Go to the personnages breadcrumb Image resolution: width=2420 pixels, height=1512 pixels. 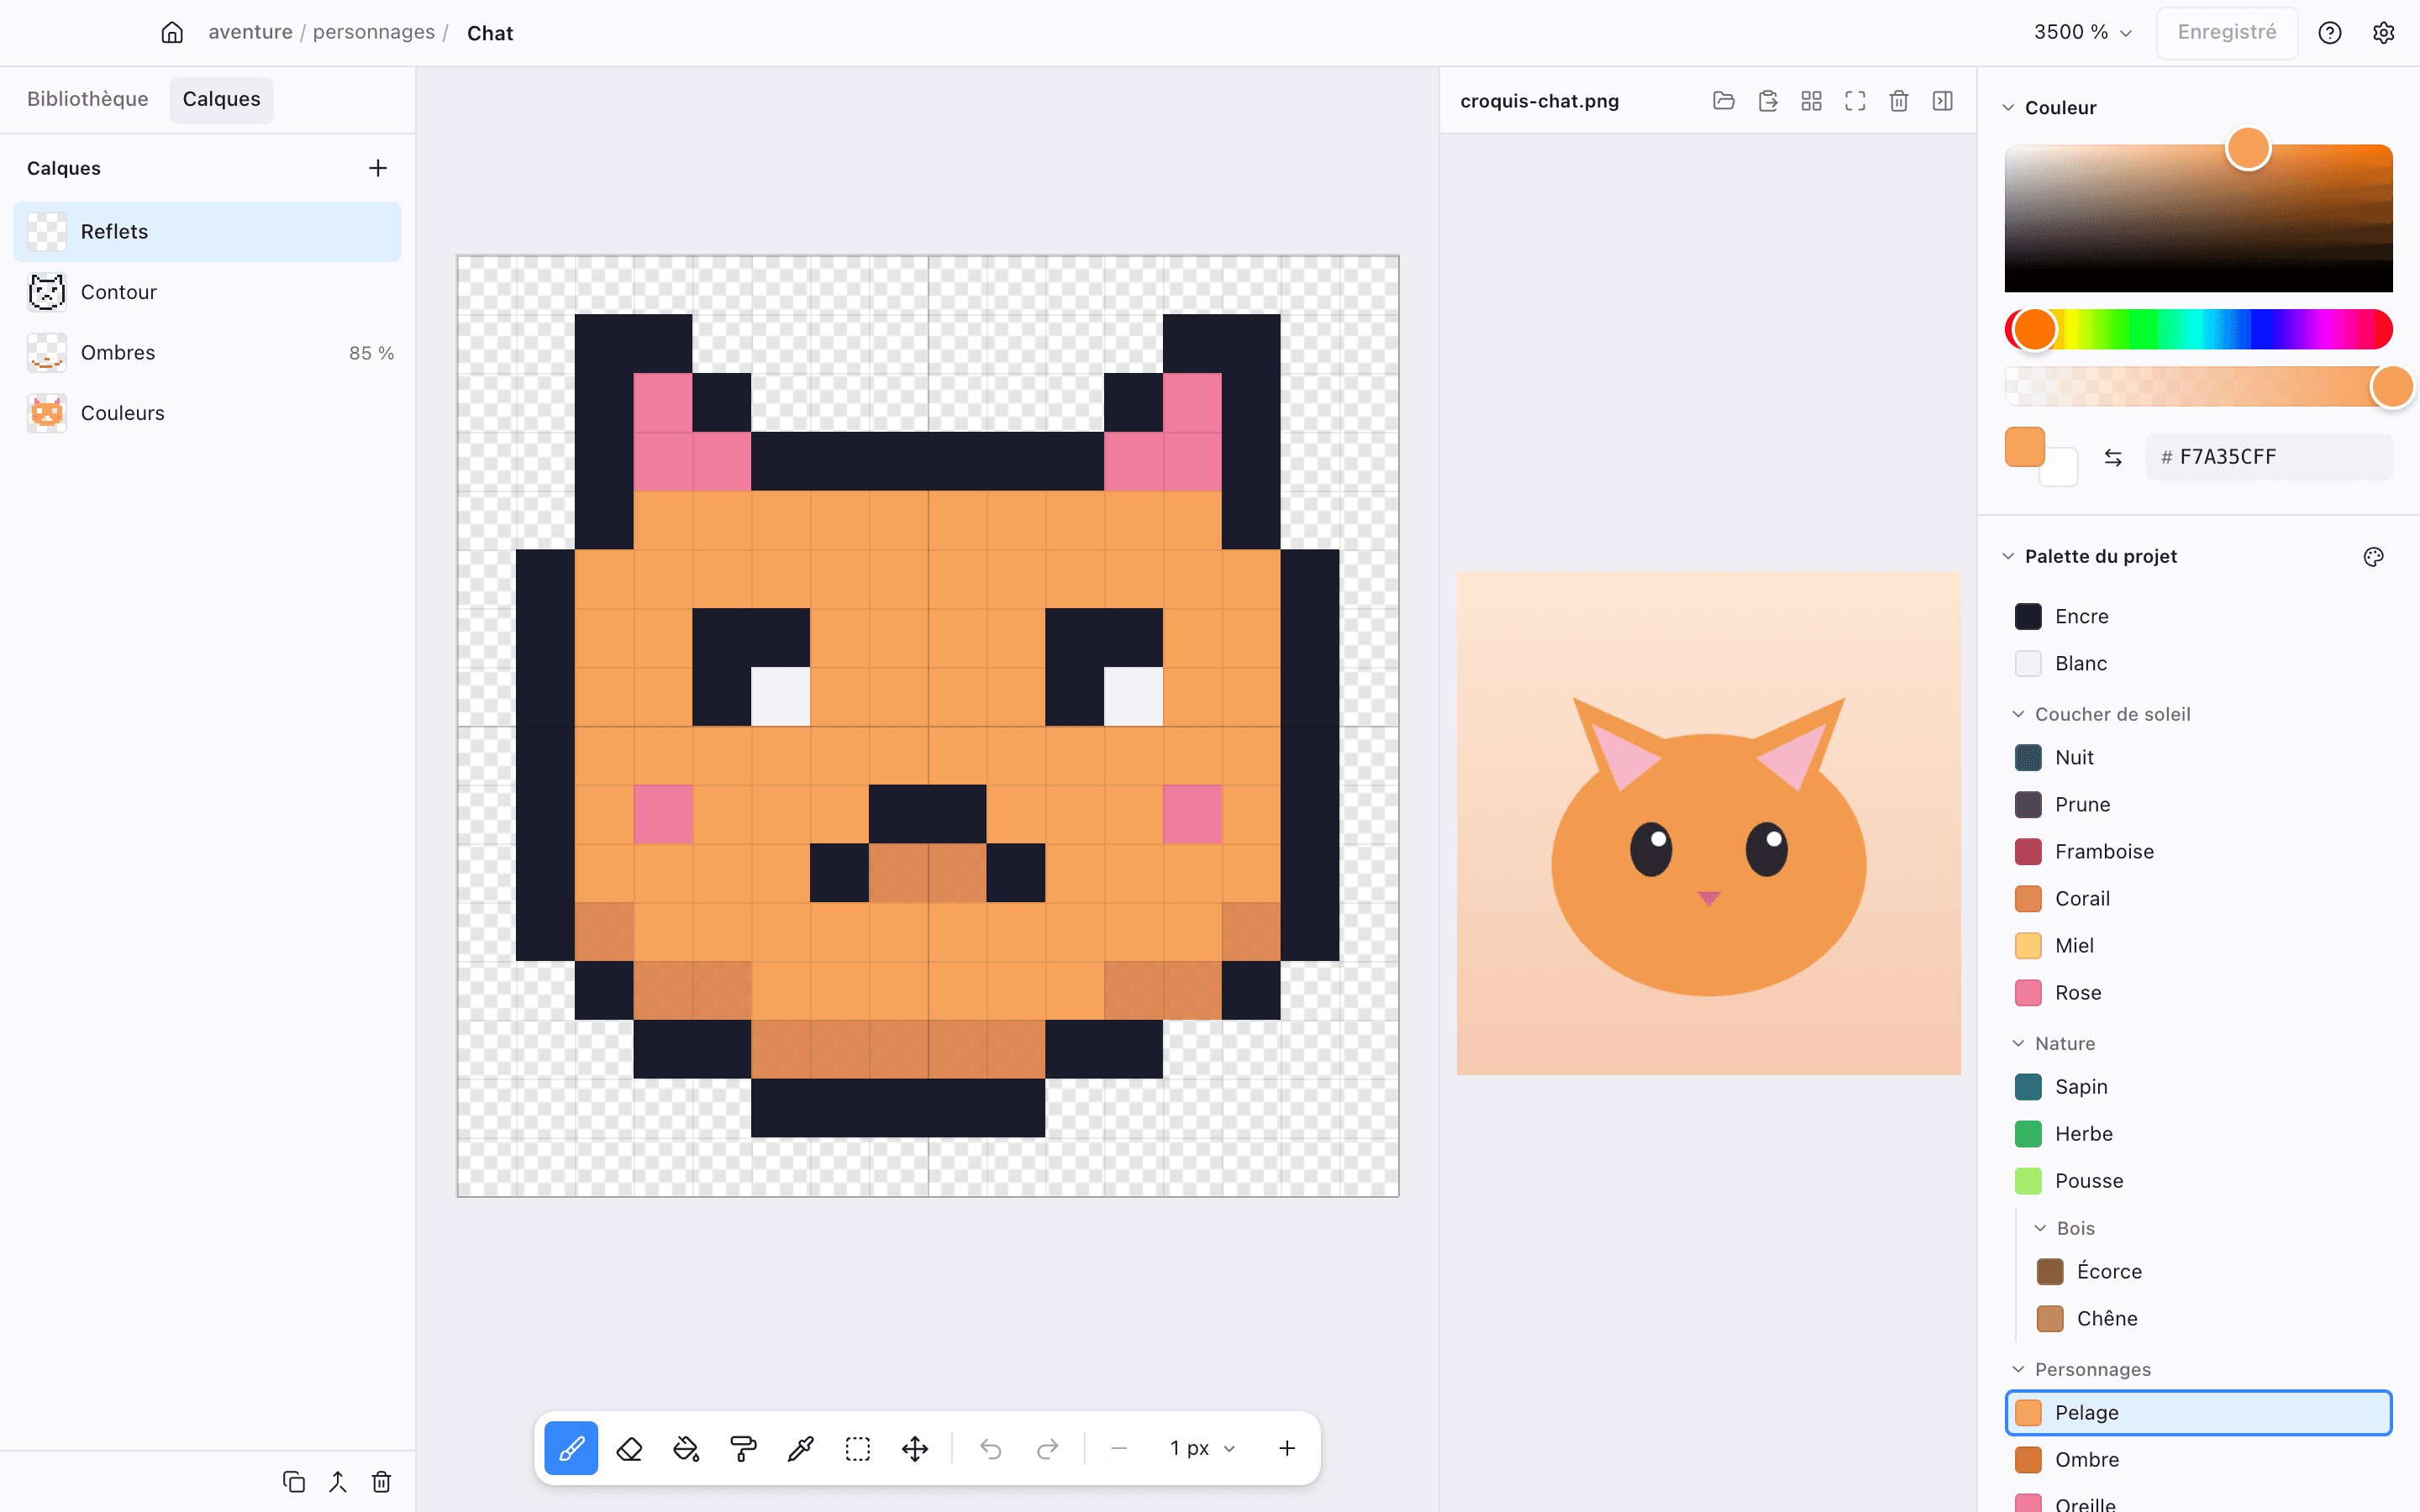(x=374, y=32)
